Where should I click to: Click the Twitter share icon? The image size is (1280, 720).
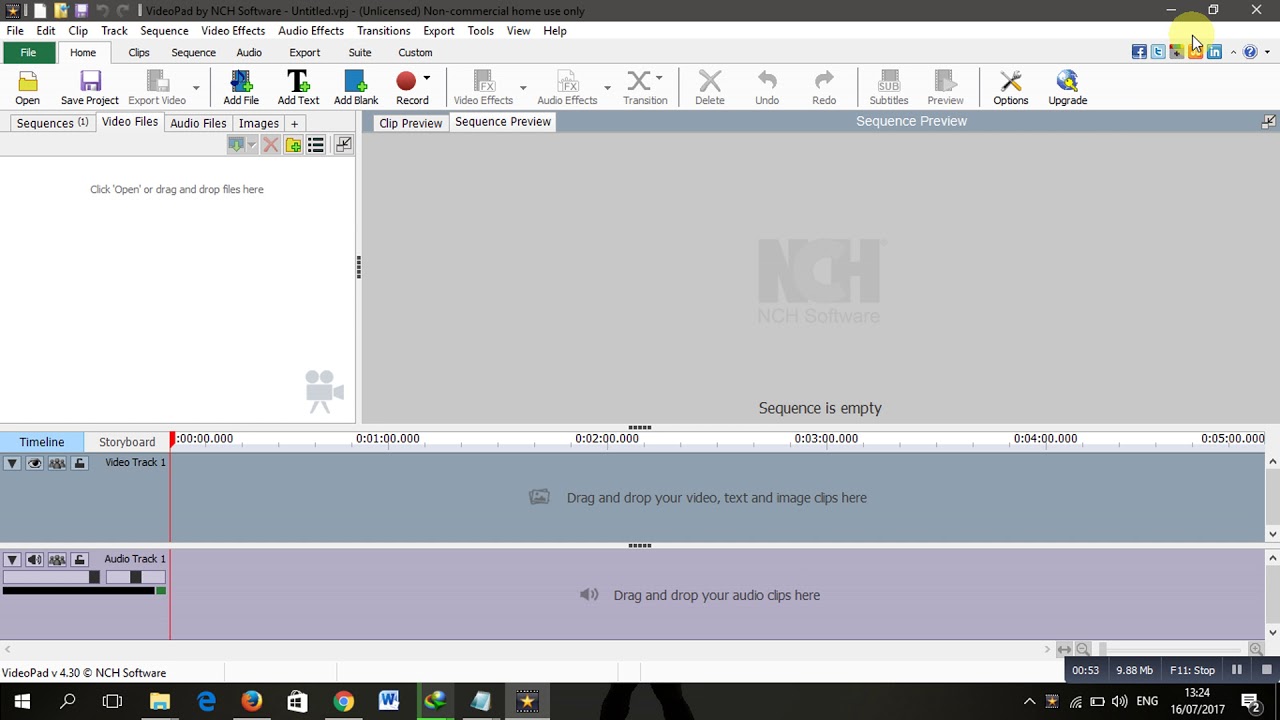point(1158,52)
